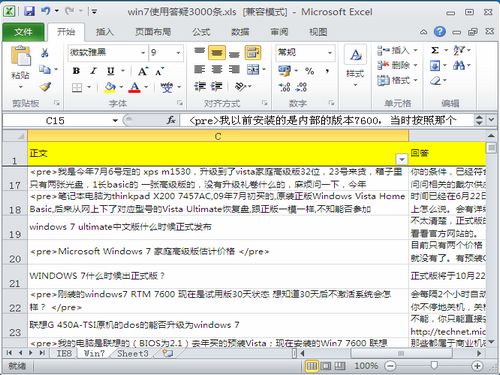The image size is (500, 375).
Task: Click the Fill down icon
Action: pos(435,65)
